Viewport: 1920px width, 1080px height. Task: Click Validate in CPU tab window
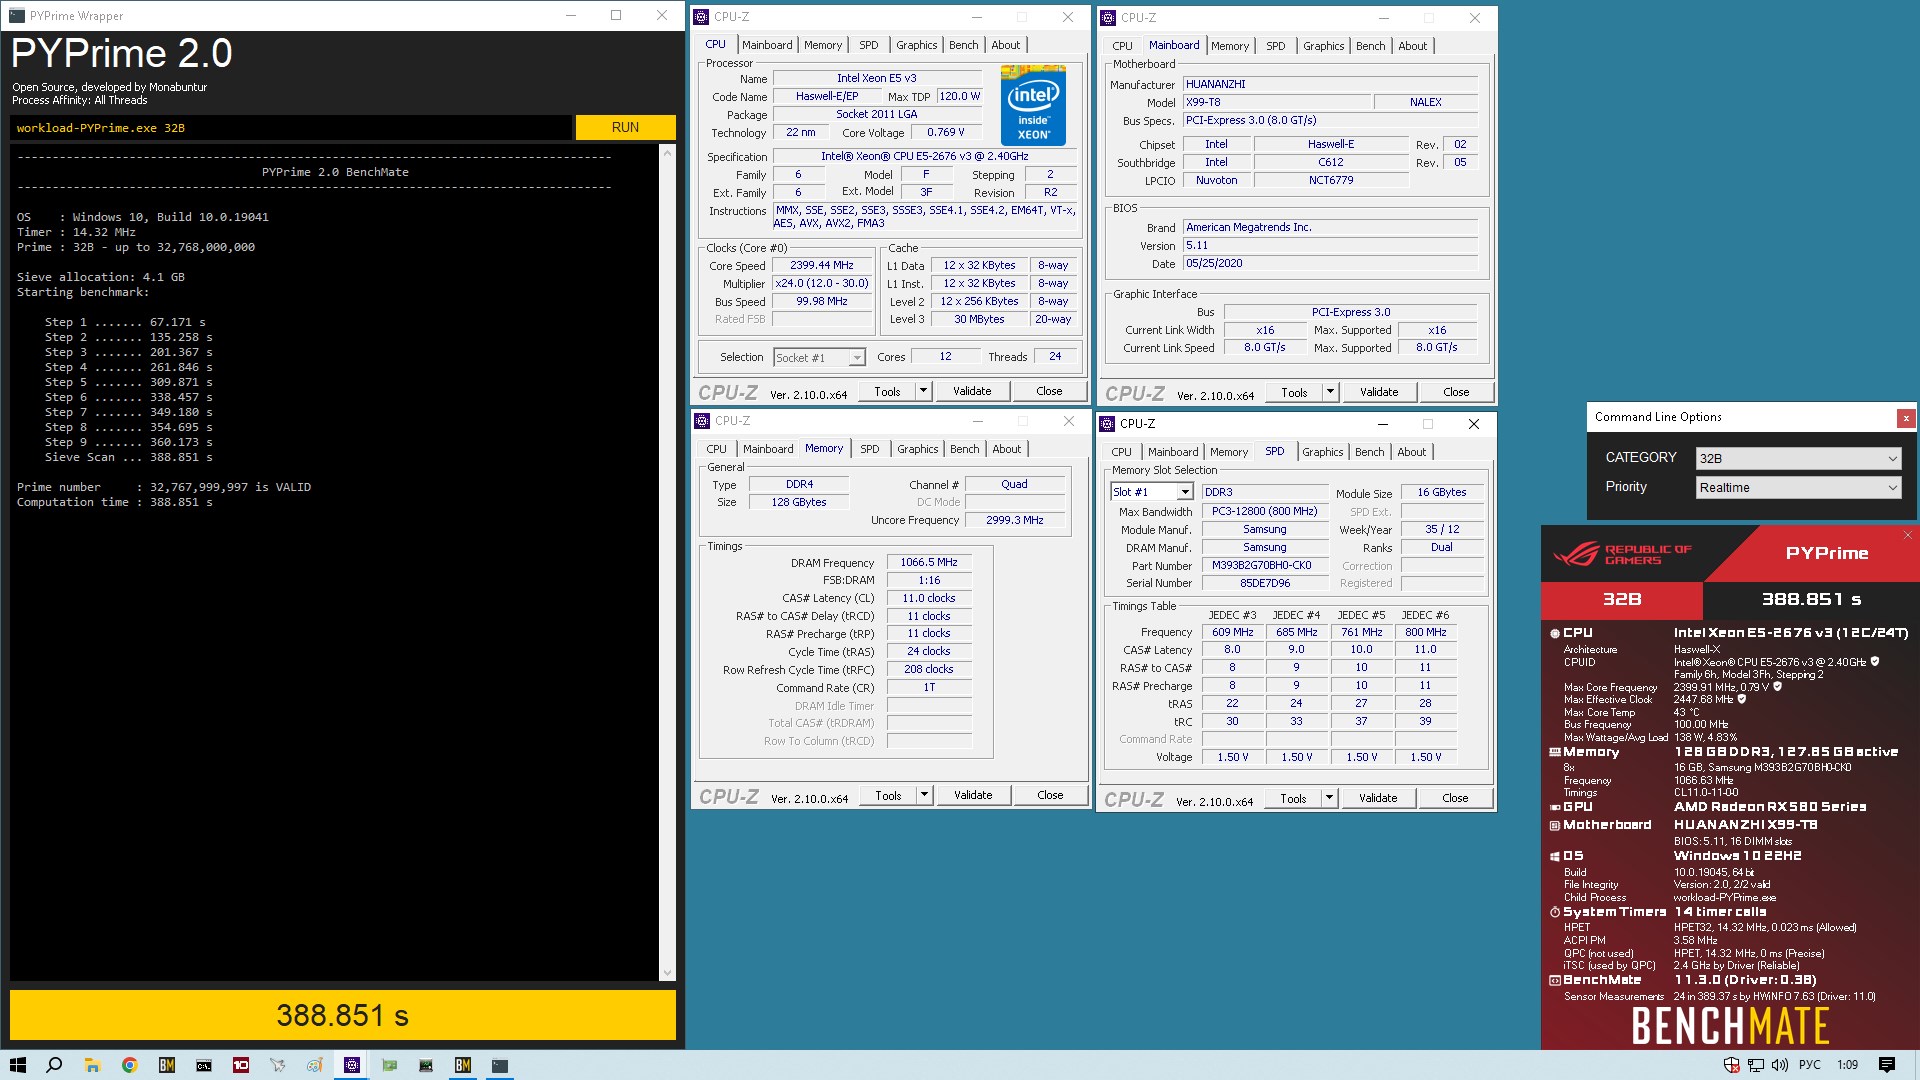pyautogui.click(x=972, y=391)
